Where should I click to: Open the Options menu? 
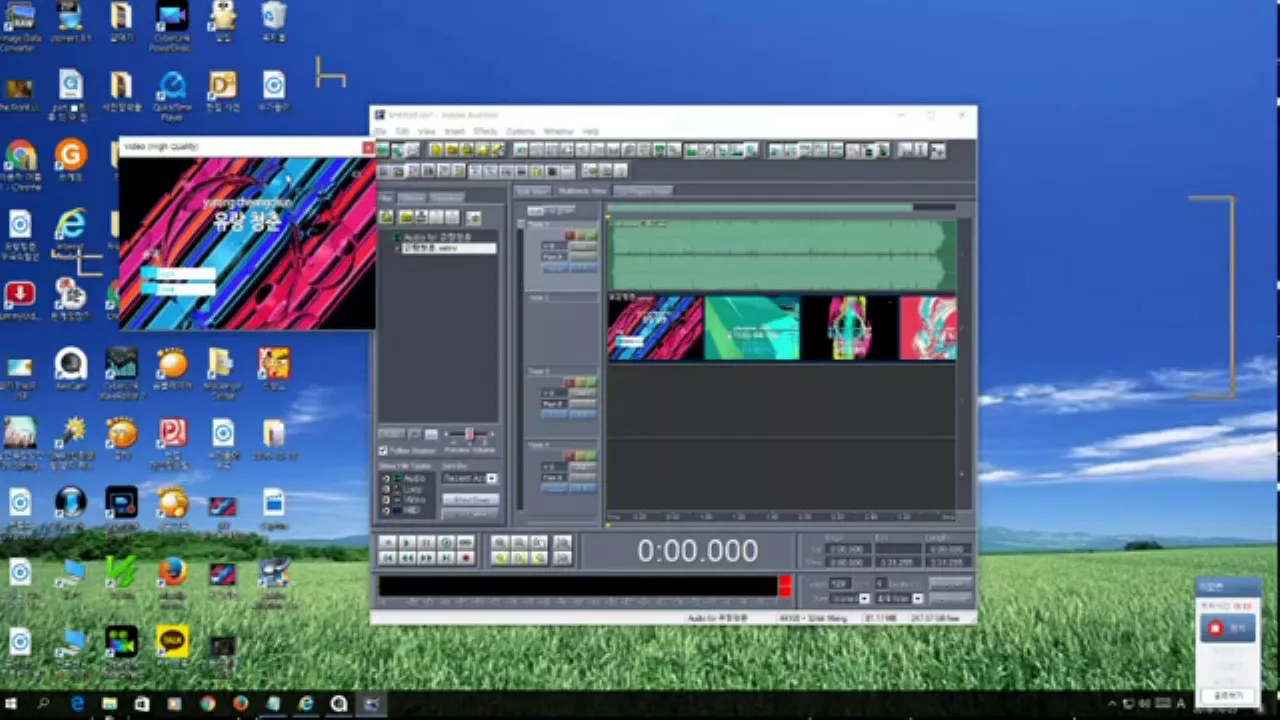(520, 131)
